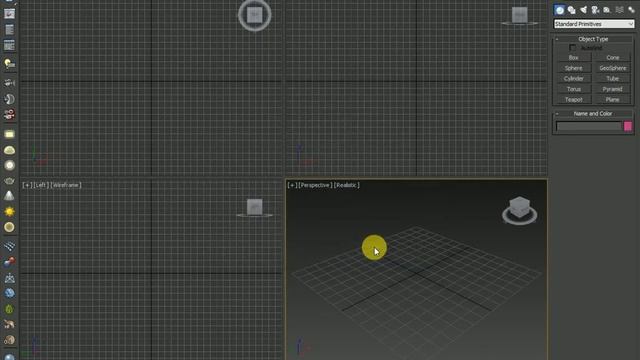Click the Box primitive button
The image size is (640, 360).
pos(573,58)
